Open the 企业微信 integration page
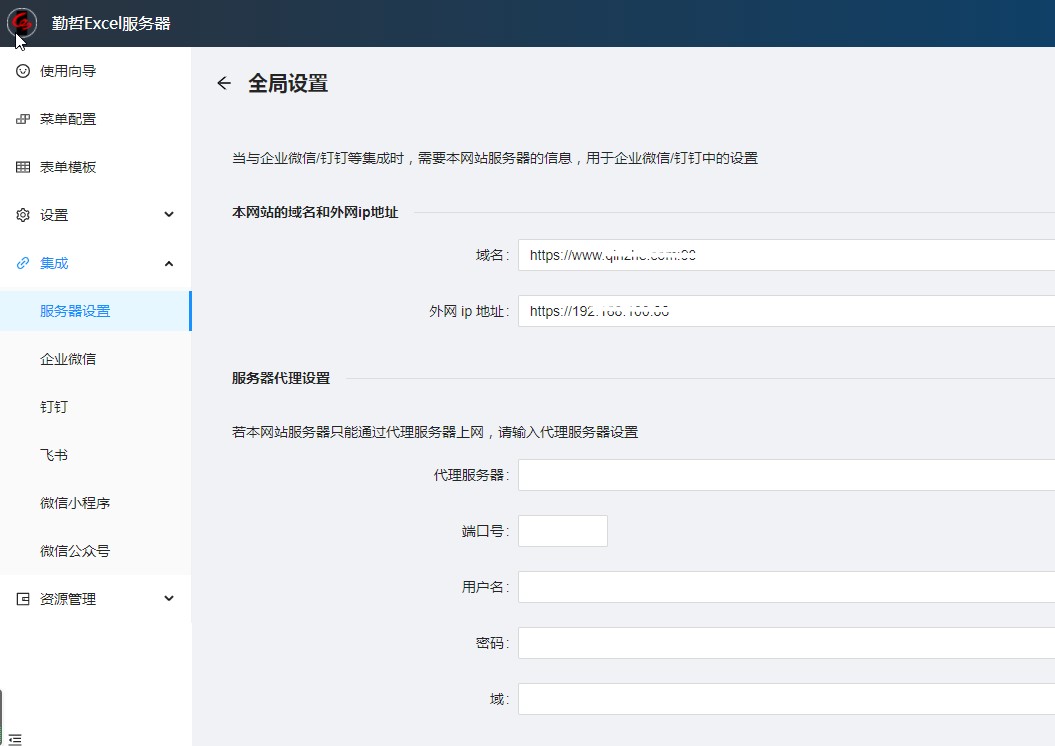The image size is (1055, 746). (x=68, y=359)
